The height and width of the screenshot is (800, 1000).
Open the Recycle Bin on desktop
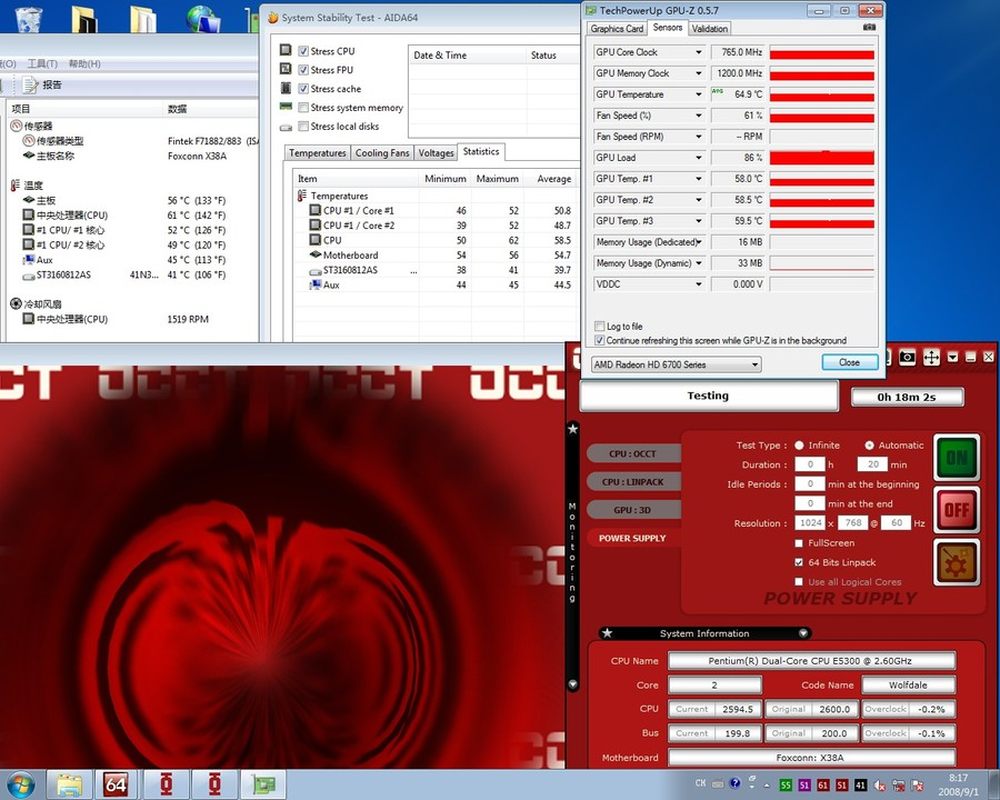tap(28, 18)
